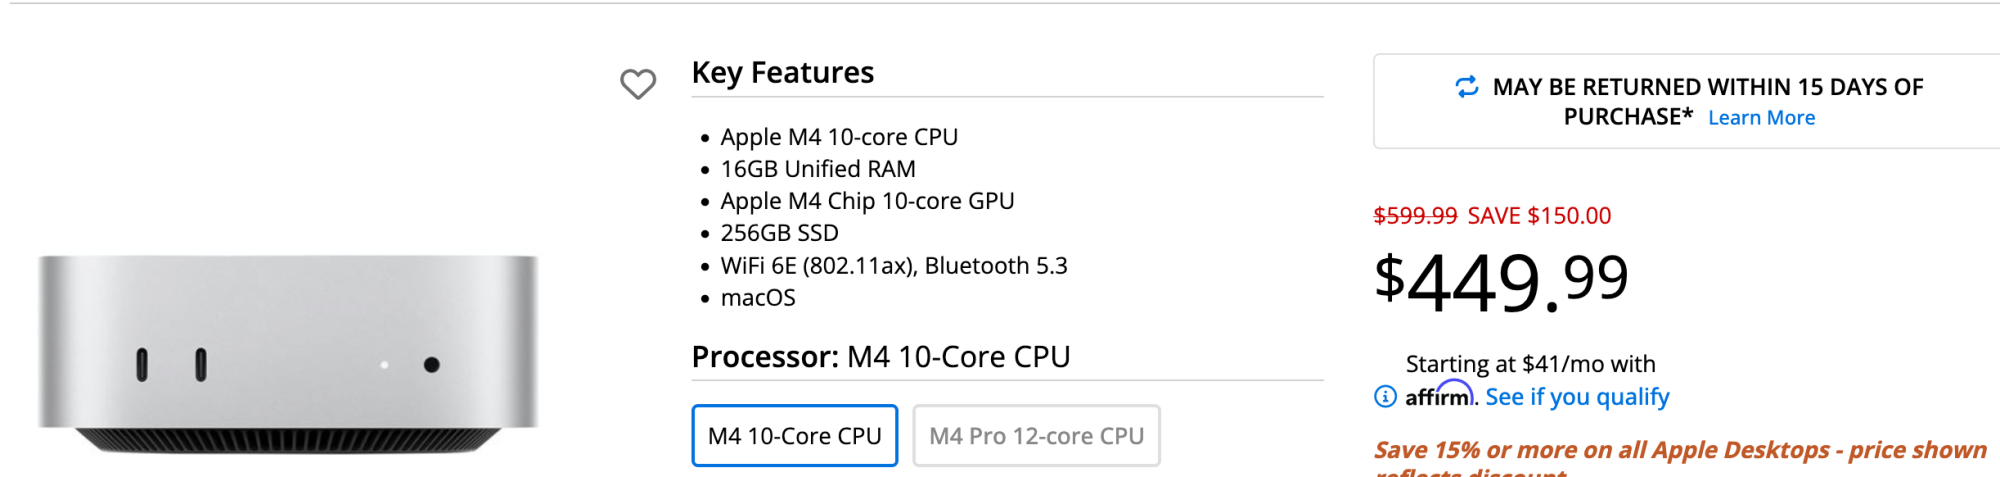Viewport: 2000px width, 477px height.
Task: Click the heart wishlist icon
Action: pos(638,84)
